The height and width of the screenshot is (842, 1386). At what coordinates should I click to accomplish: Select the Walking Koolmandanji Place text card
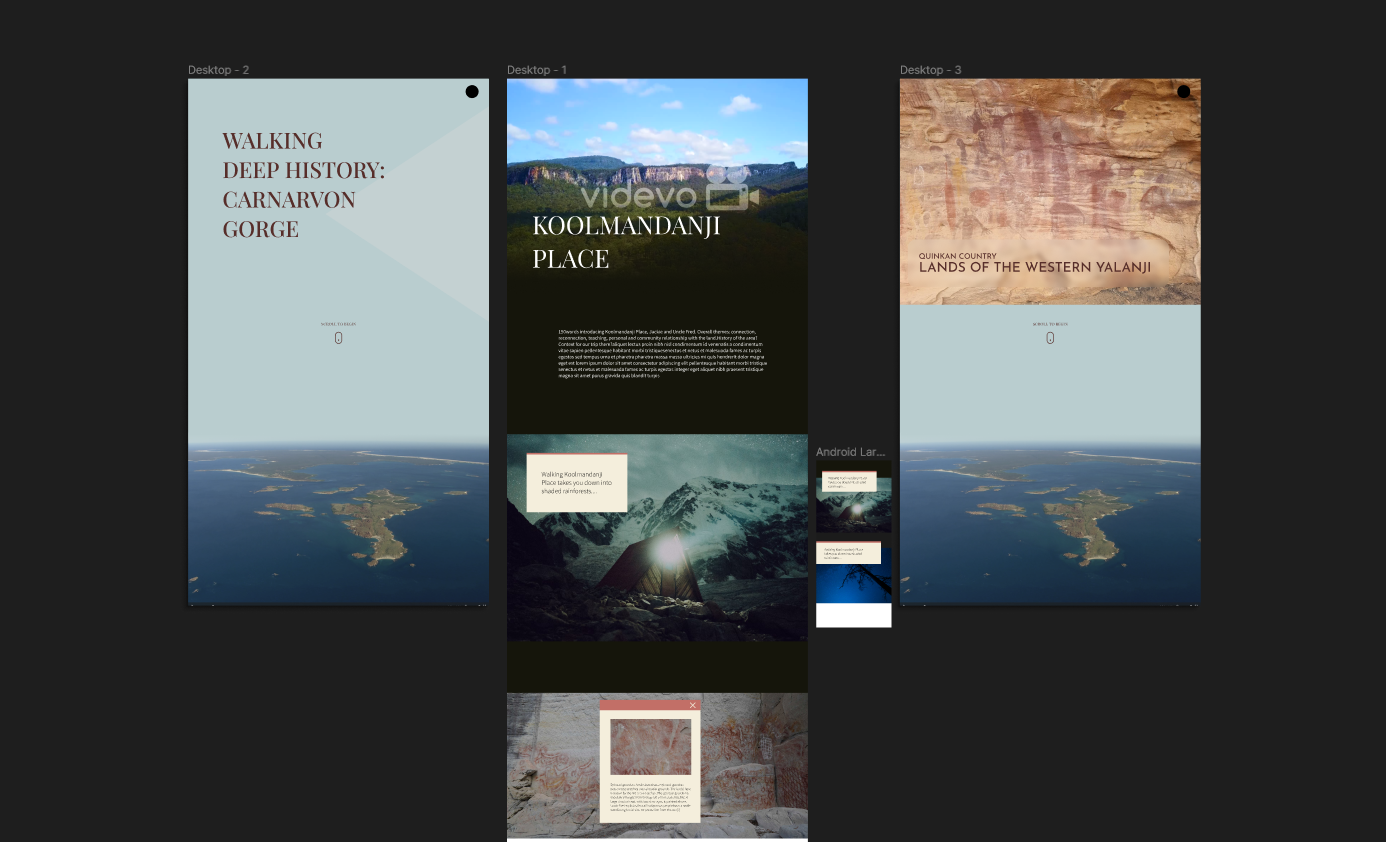tap(577, 483)
